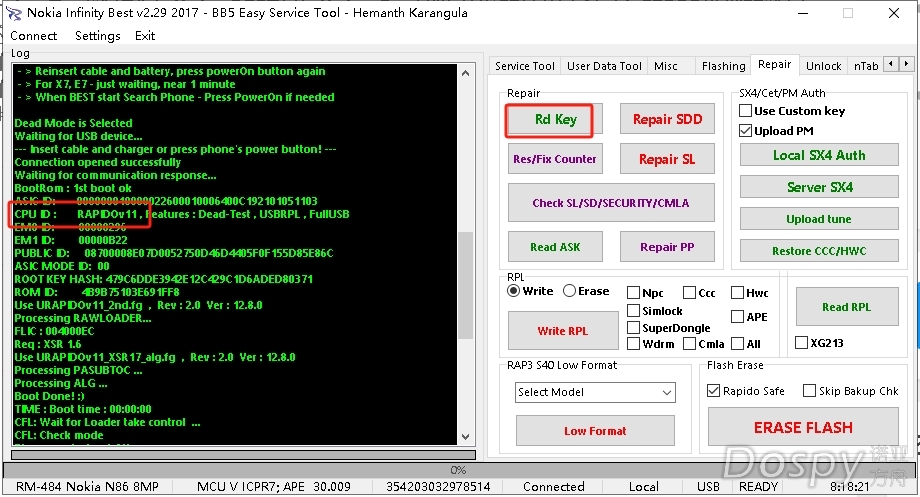Enable the XG213 checkbox
The image size is (920, 497).
pyautogui.click(x=819, y=343)
